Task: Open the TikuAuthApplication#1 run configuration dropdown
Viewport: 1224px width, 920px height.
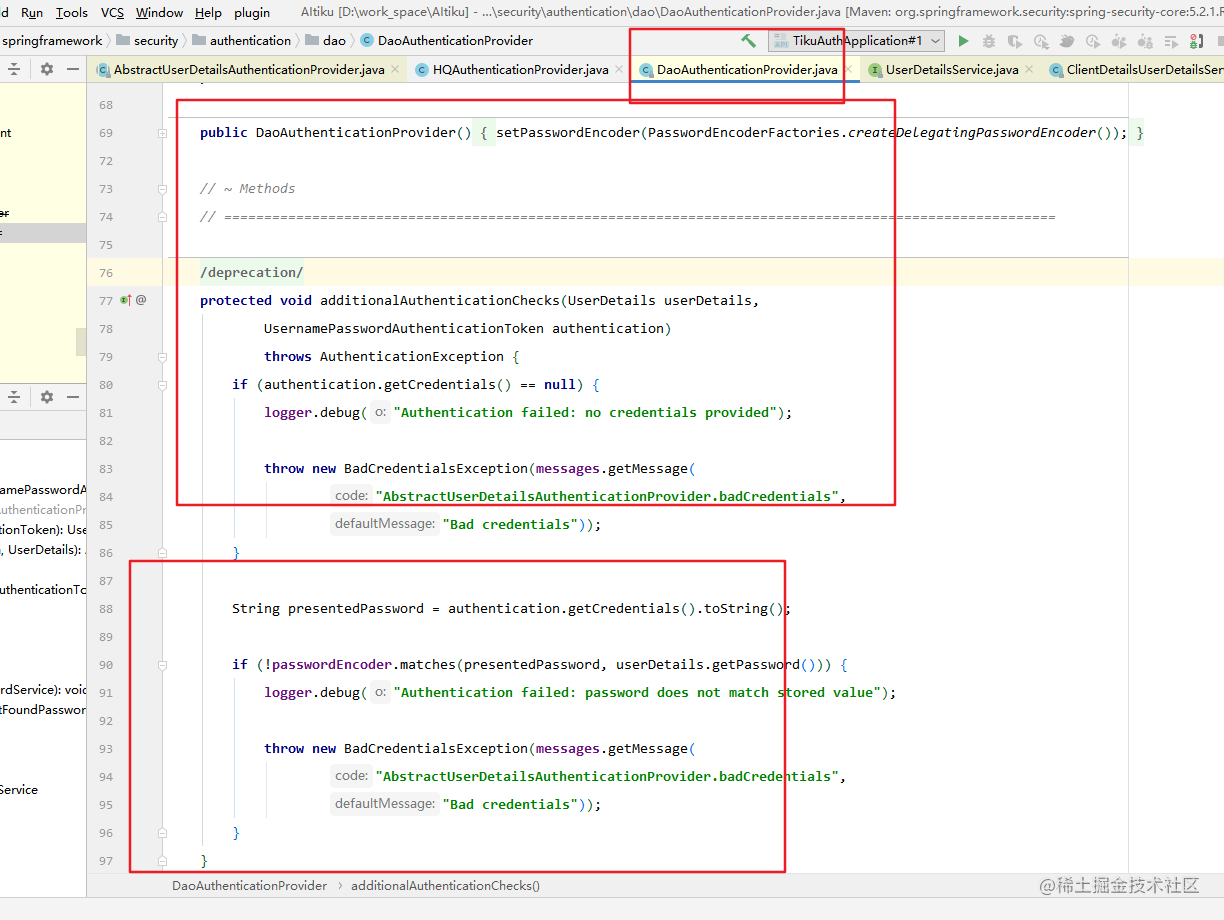Action: [935, 42]
